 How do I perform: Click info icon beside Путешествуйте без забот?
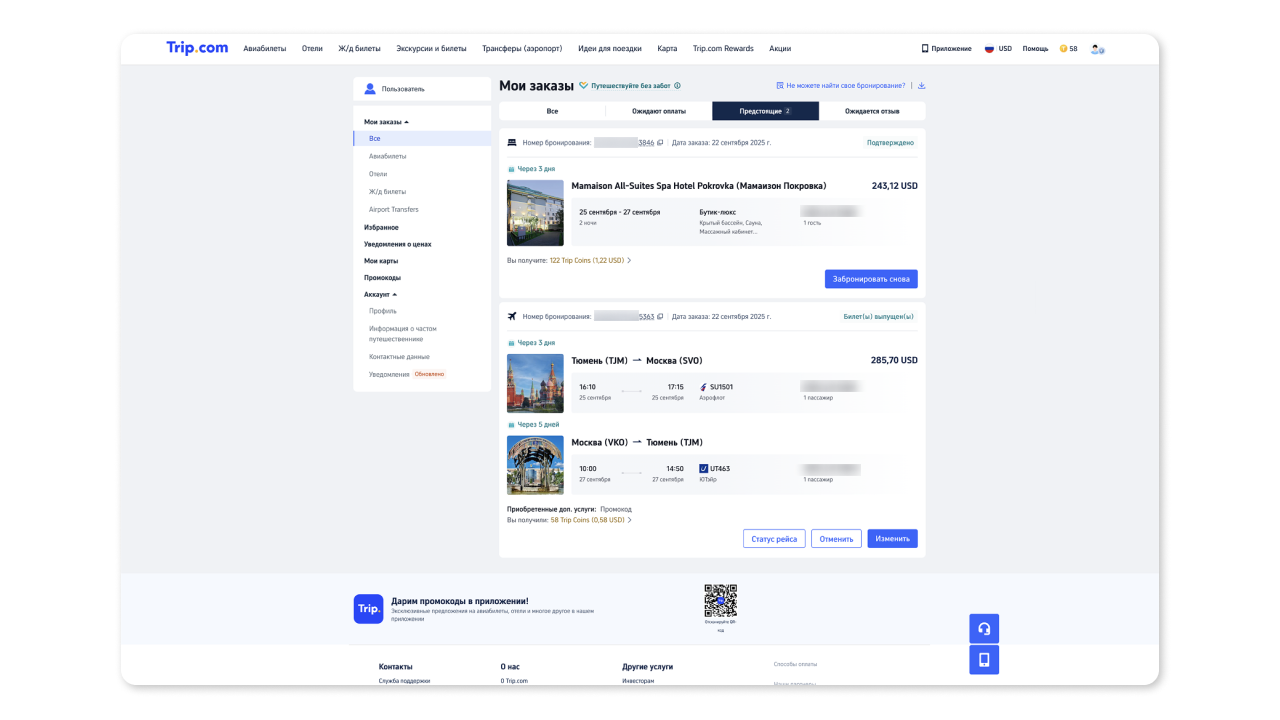point(677,86)
